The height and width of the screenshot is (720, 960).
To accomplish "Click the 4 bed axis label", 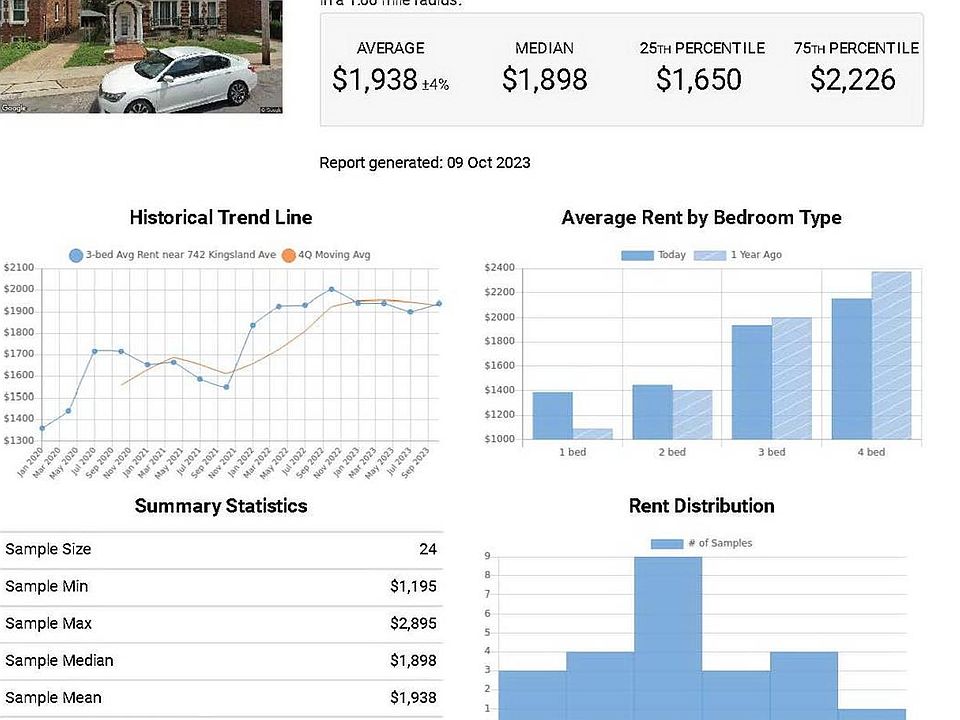I will (871, 452).
